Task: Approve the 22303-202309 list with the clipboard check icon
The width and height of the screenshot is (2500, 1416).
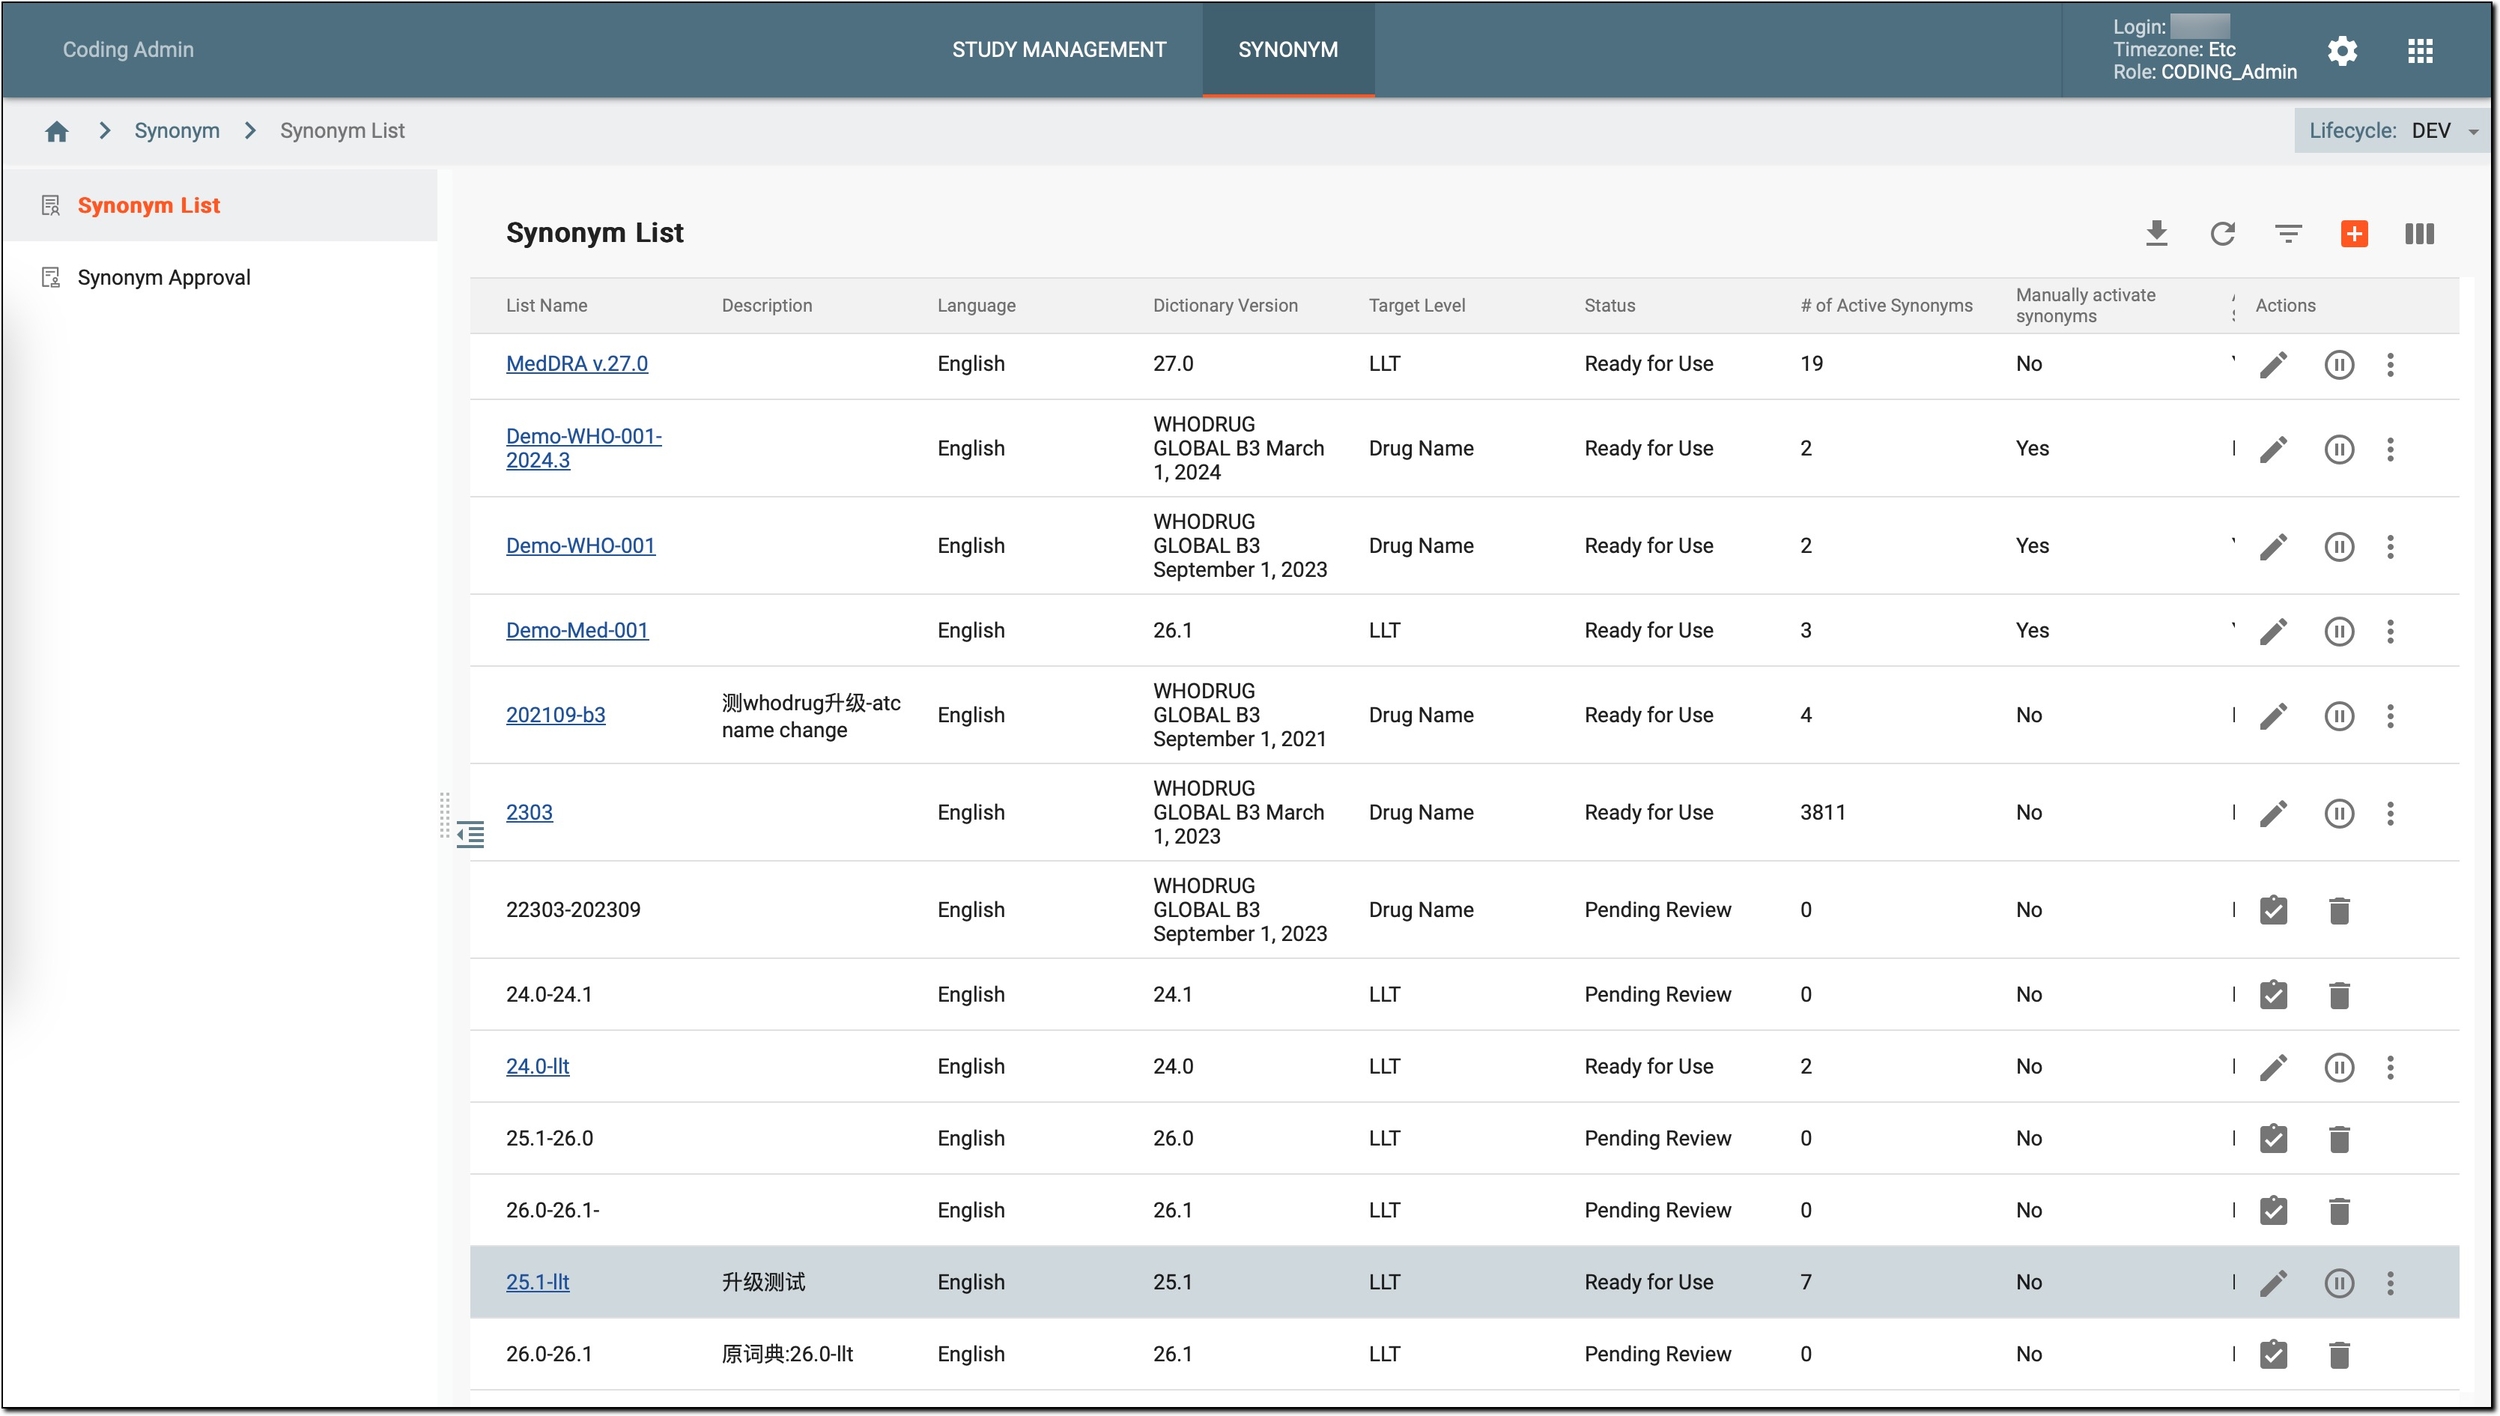Action: point(2273,911)
